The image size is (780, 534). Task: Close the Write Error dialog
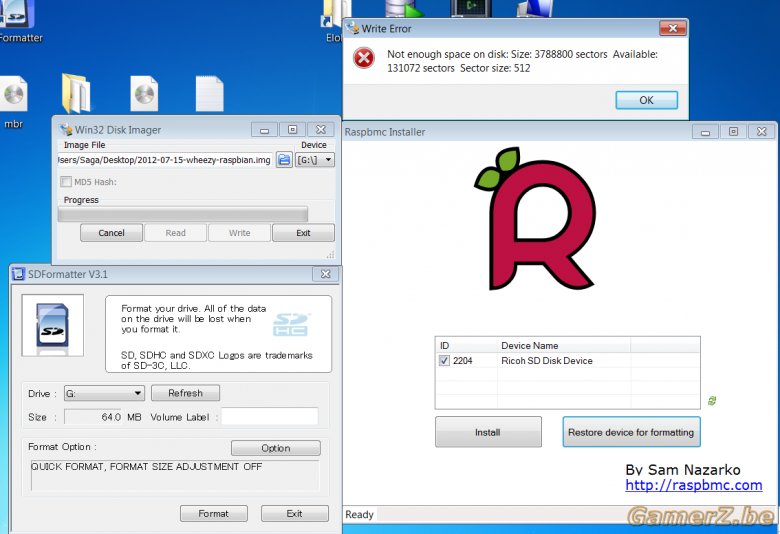(673, 28)
